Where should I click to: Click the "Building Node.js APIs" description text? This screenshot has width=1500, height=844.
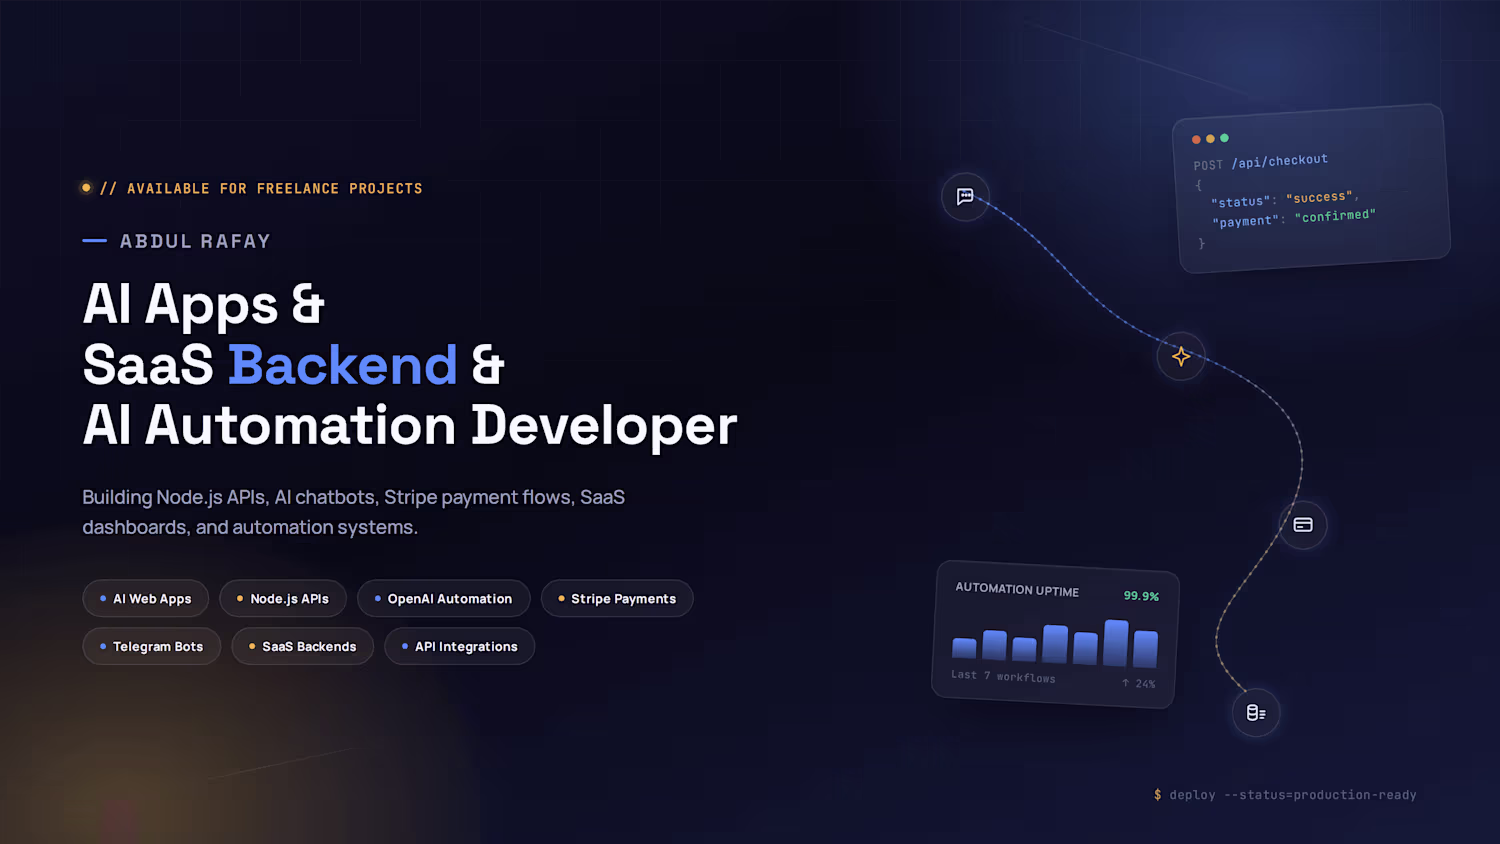[354, 512]
